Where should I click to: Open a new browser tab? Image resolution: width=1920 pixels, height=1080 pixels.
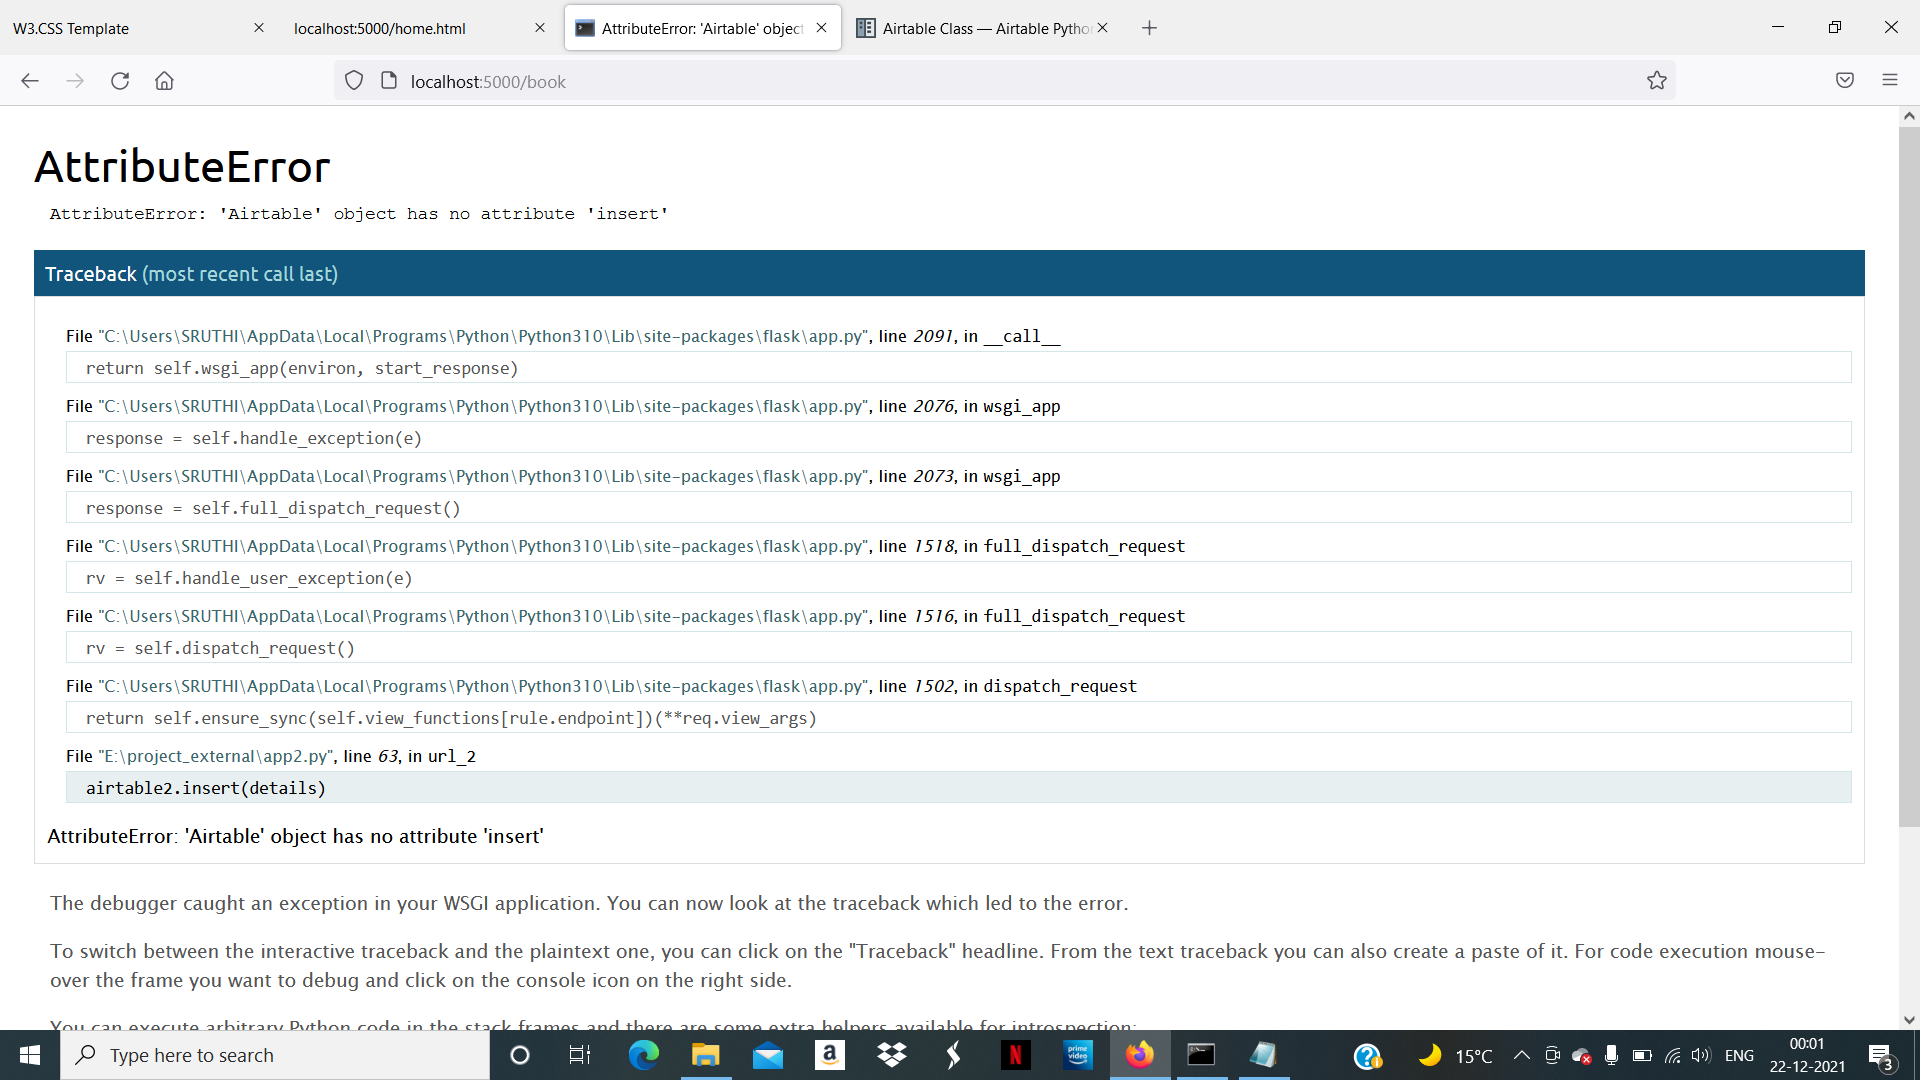pos(1149,28)
